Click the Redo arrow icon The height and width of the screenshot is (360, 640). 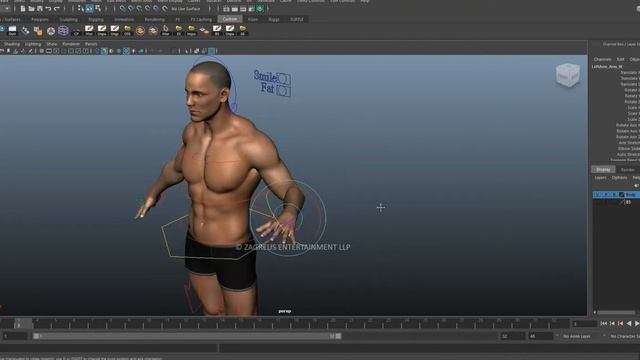pyautogui.click(x=57, y=9)
